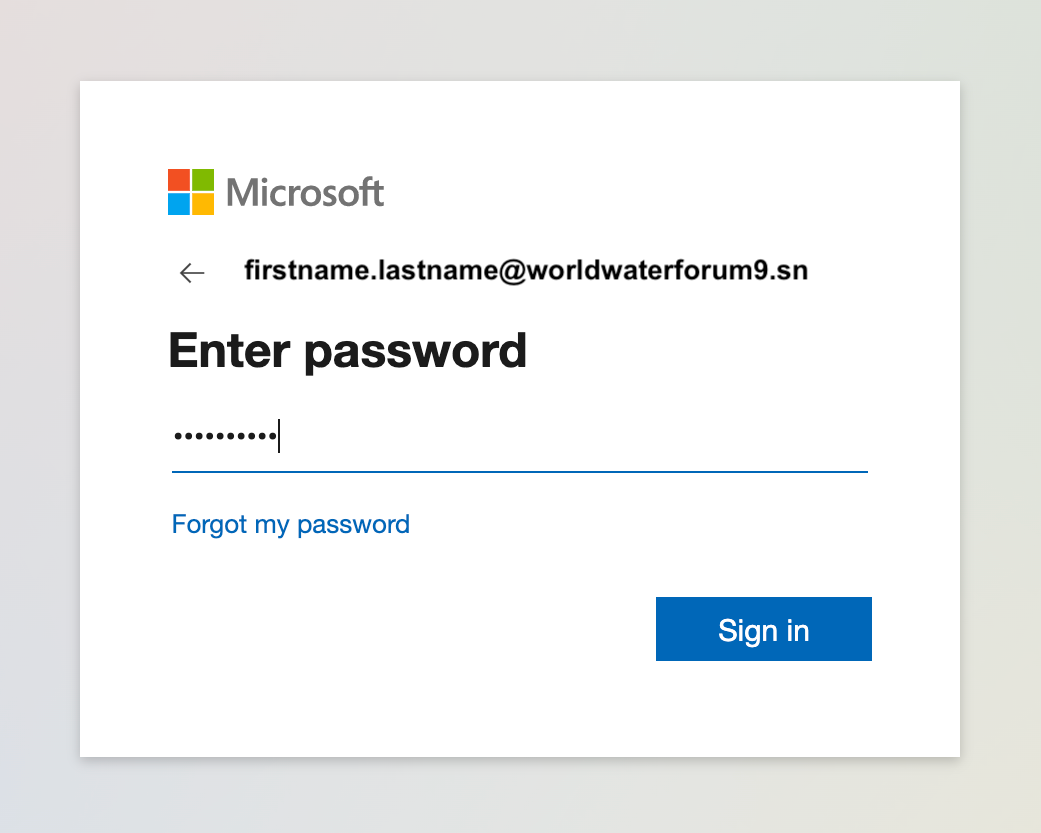Click the Sign in button
Screen dimensions: 1041x833
pos(763,629)
